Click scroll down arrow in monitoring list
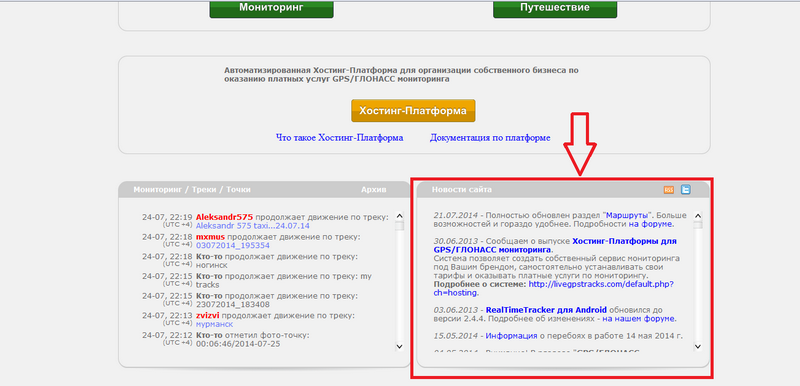 (399, 346)
